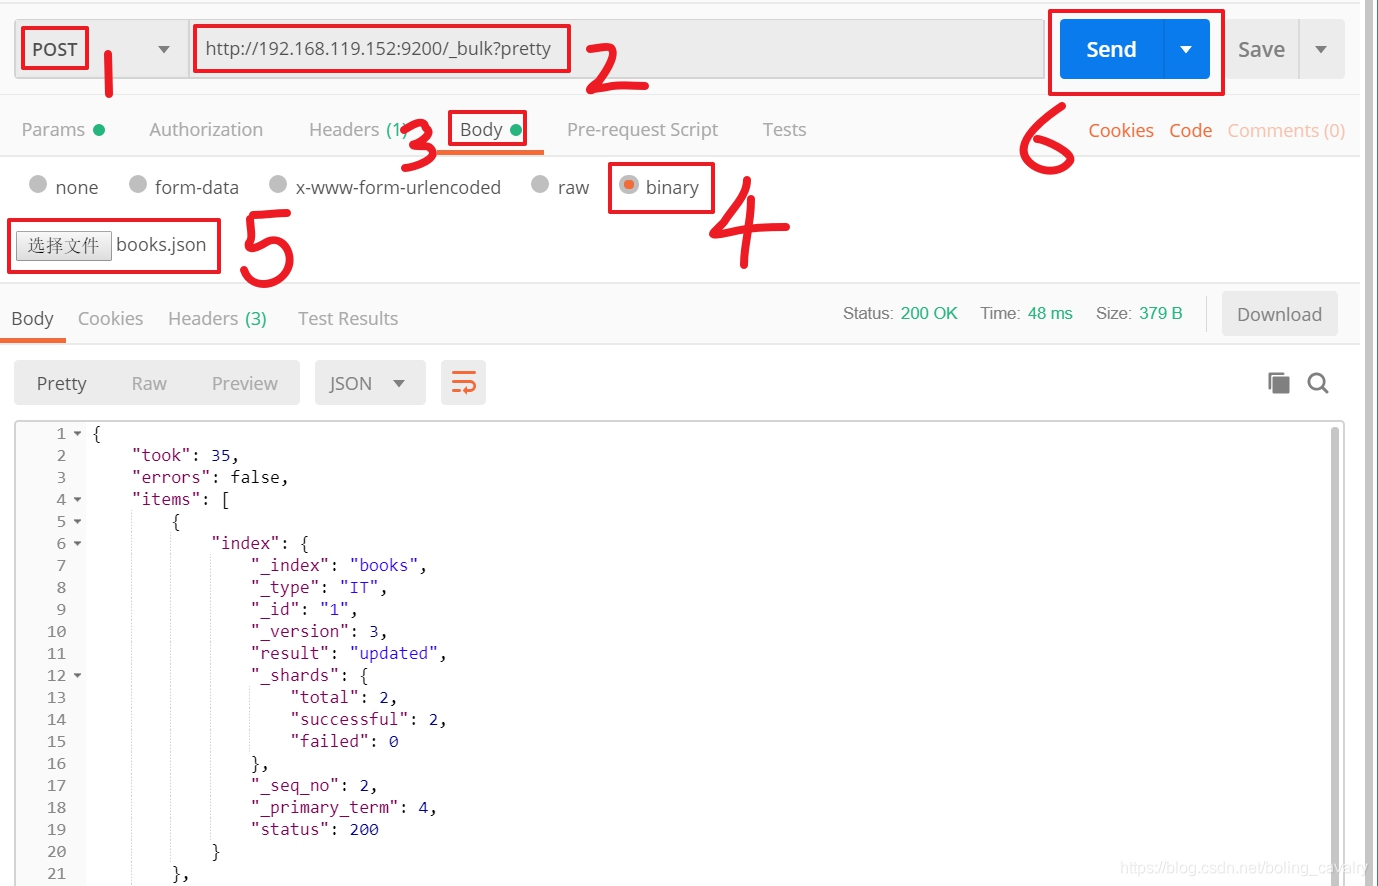This screenshot has width=1378, height=886.
Task: Select x-www-form-urlencoded body type
Action: pyautogui.click(x=385, y=186)
